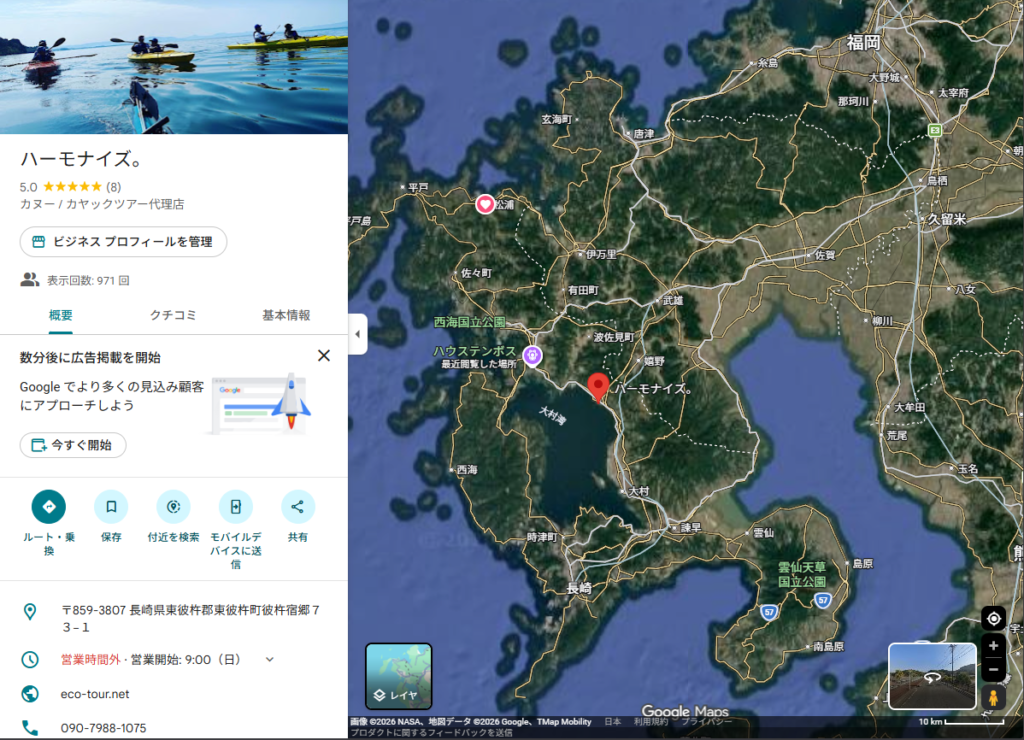
Task: Zoom in with the plus button
Action: (x=993, y=646)
